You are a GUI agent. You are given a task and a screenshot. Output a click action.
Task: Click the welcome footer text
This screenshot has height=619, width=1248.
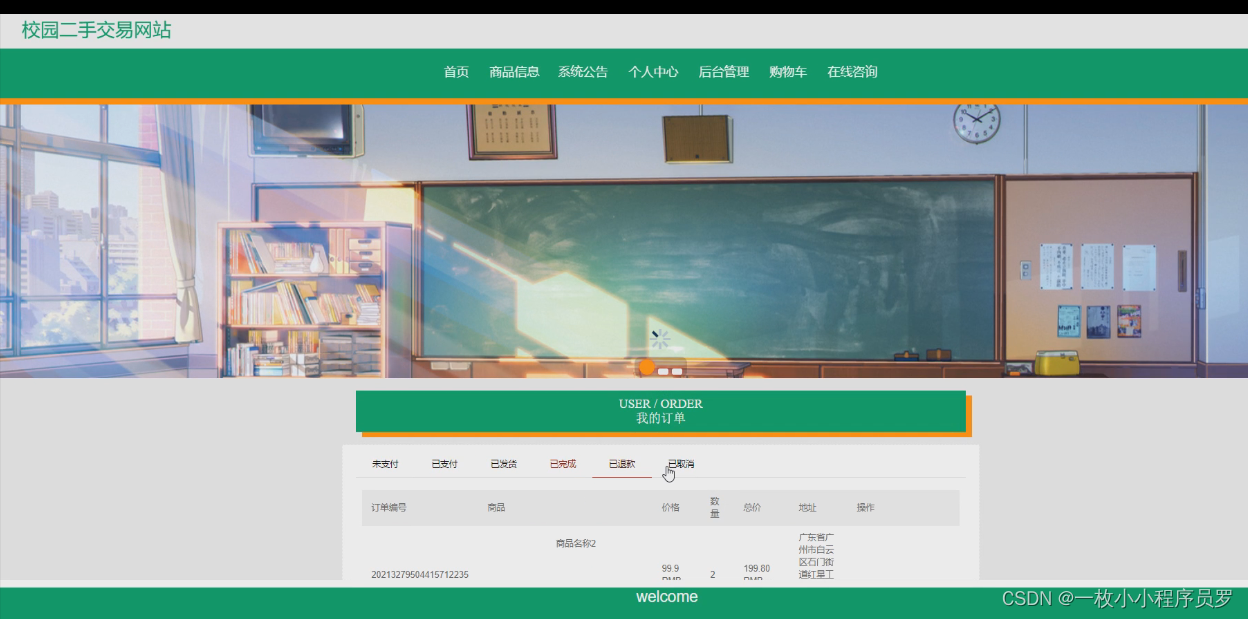[x=667, y=597]
